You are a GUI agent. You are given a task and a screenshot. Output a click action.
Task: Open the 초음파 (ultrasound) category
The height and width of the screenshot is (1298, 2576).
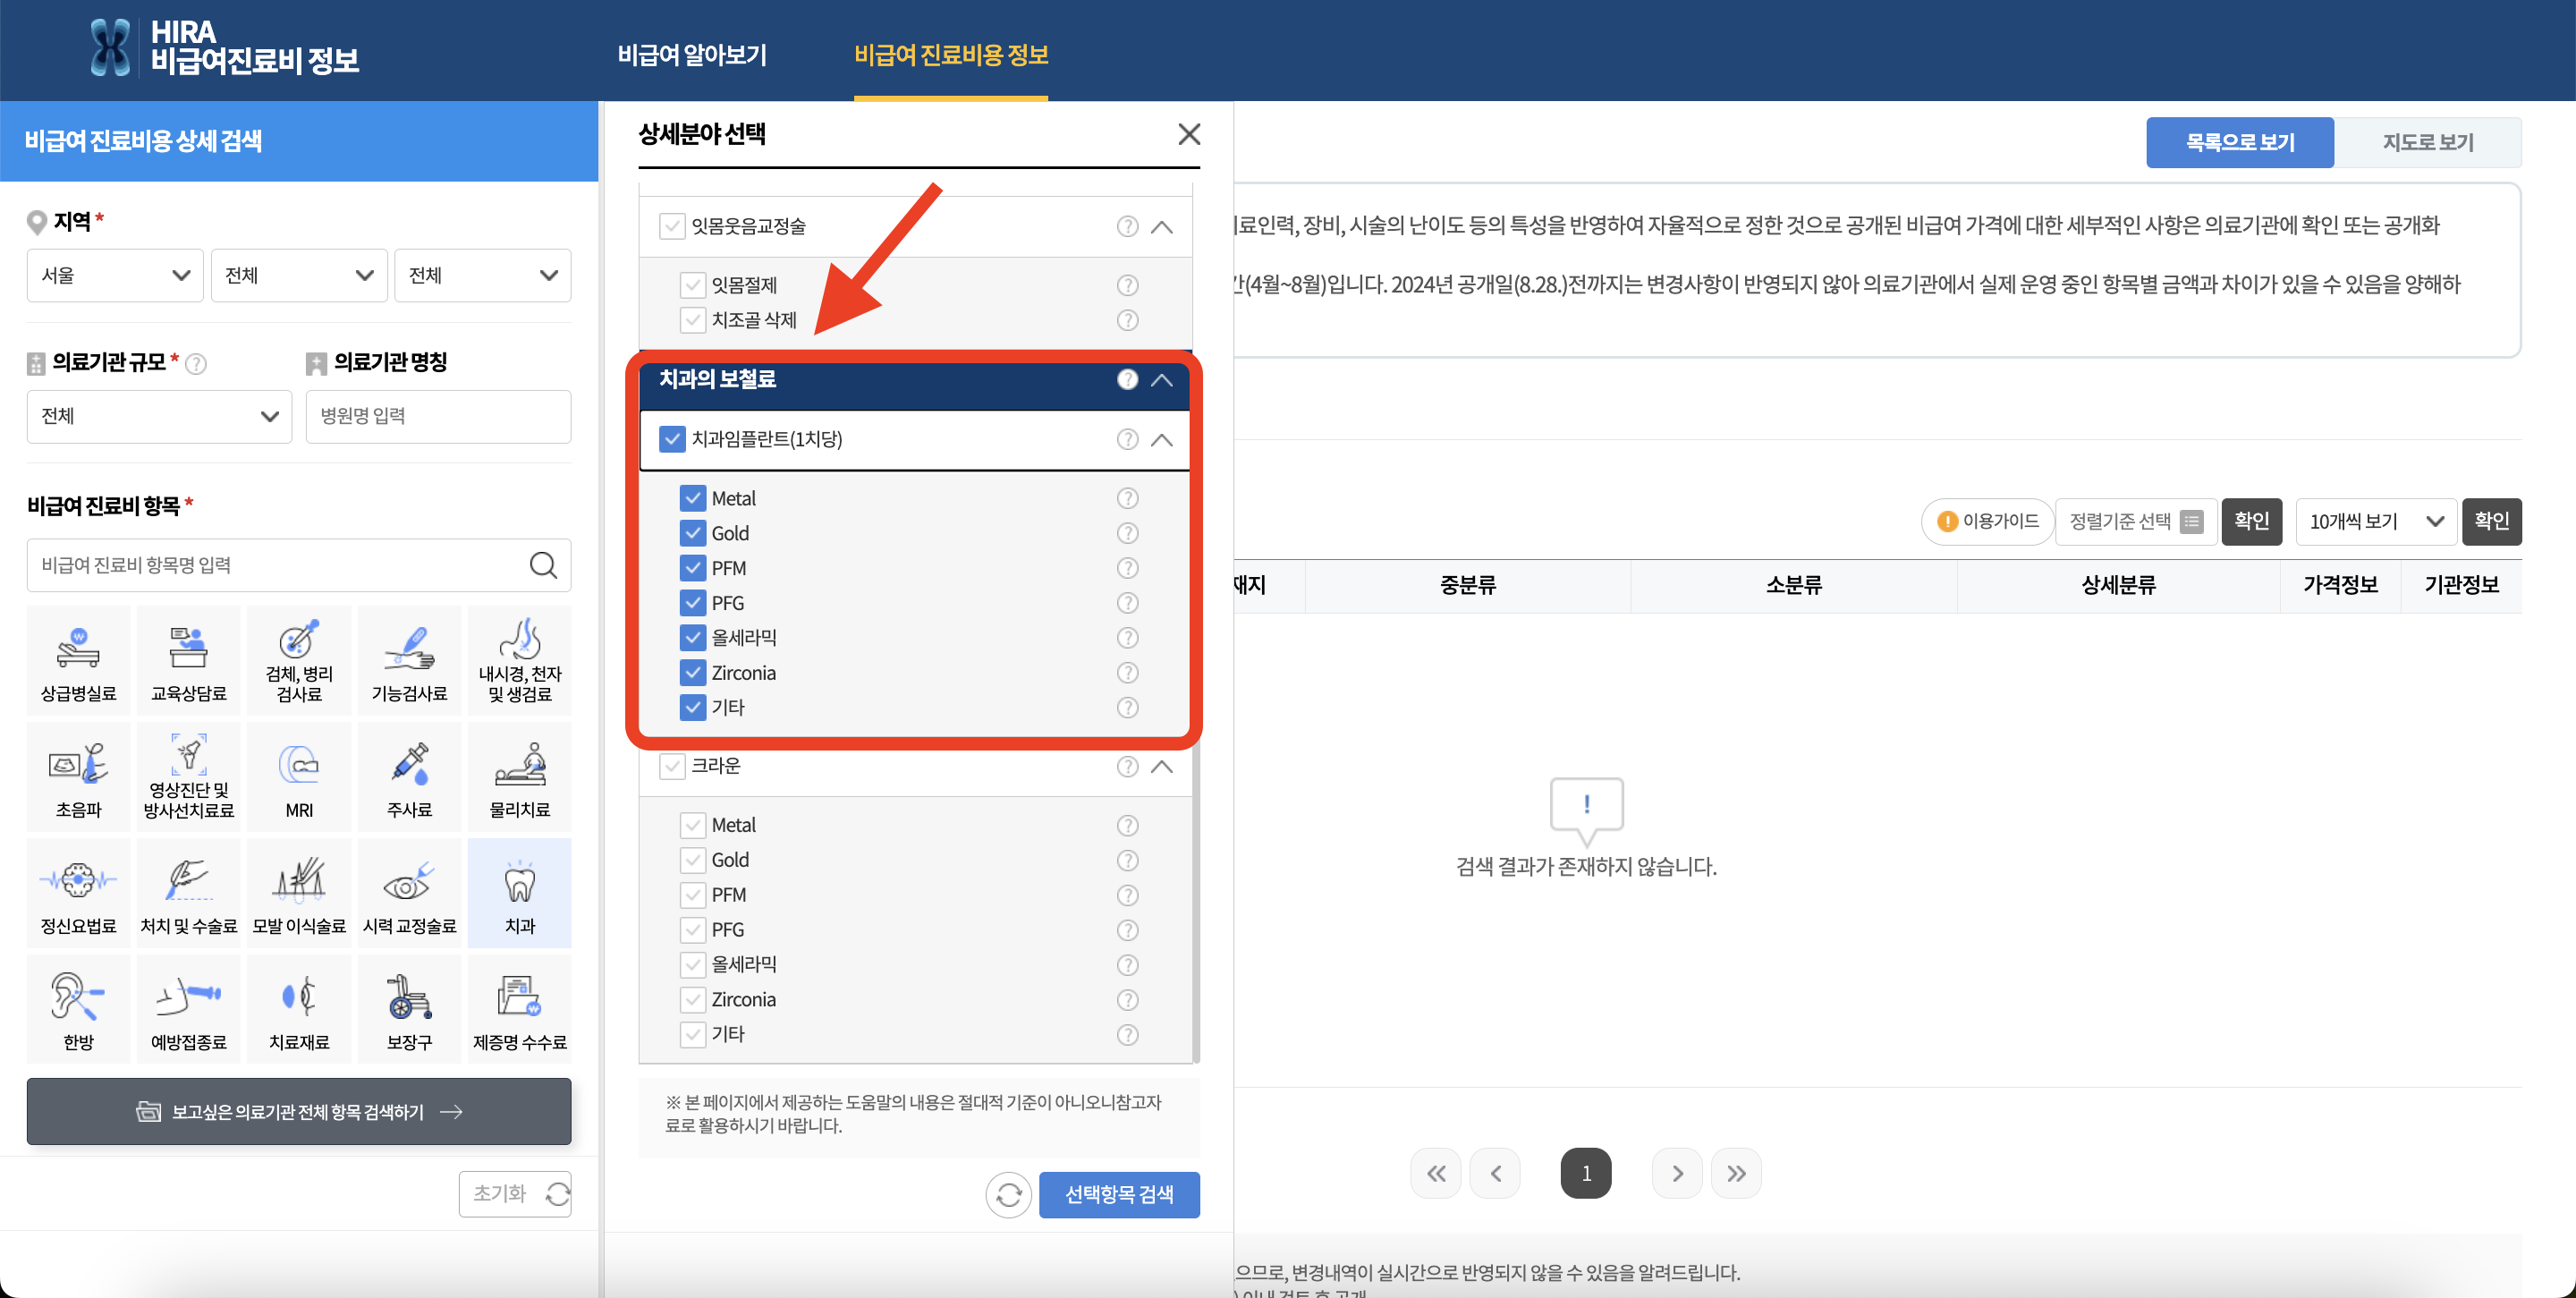point(78,776)
